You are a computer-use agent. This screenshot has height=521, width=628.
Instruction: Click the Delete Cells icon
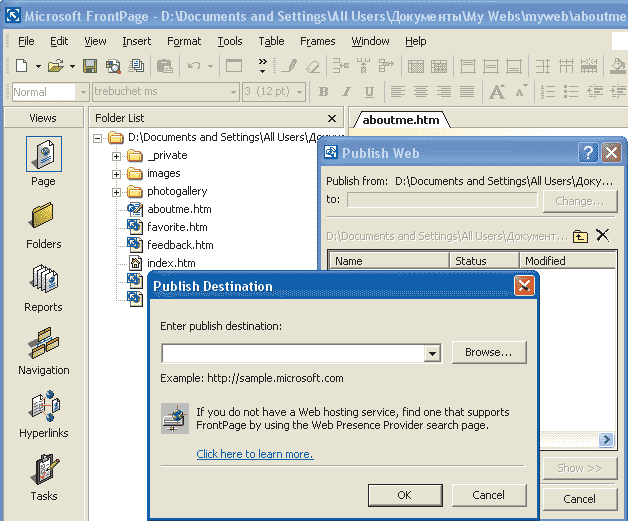tap(386, 66)
